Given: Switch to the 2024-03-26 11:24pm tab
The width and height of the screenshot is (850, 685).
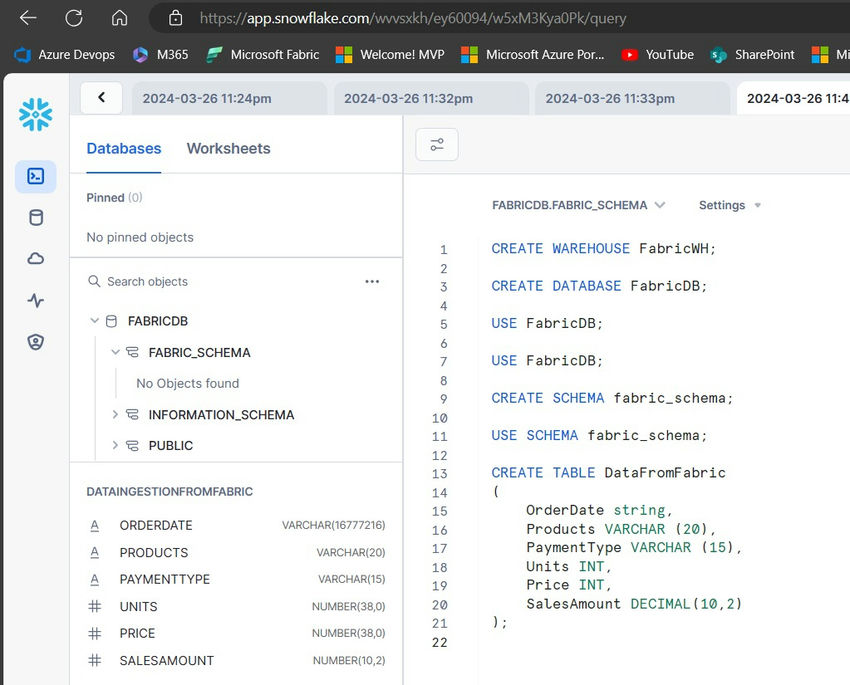Looking at the screenshot, I should coord(229,98).
